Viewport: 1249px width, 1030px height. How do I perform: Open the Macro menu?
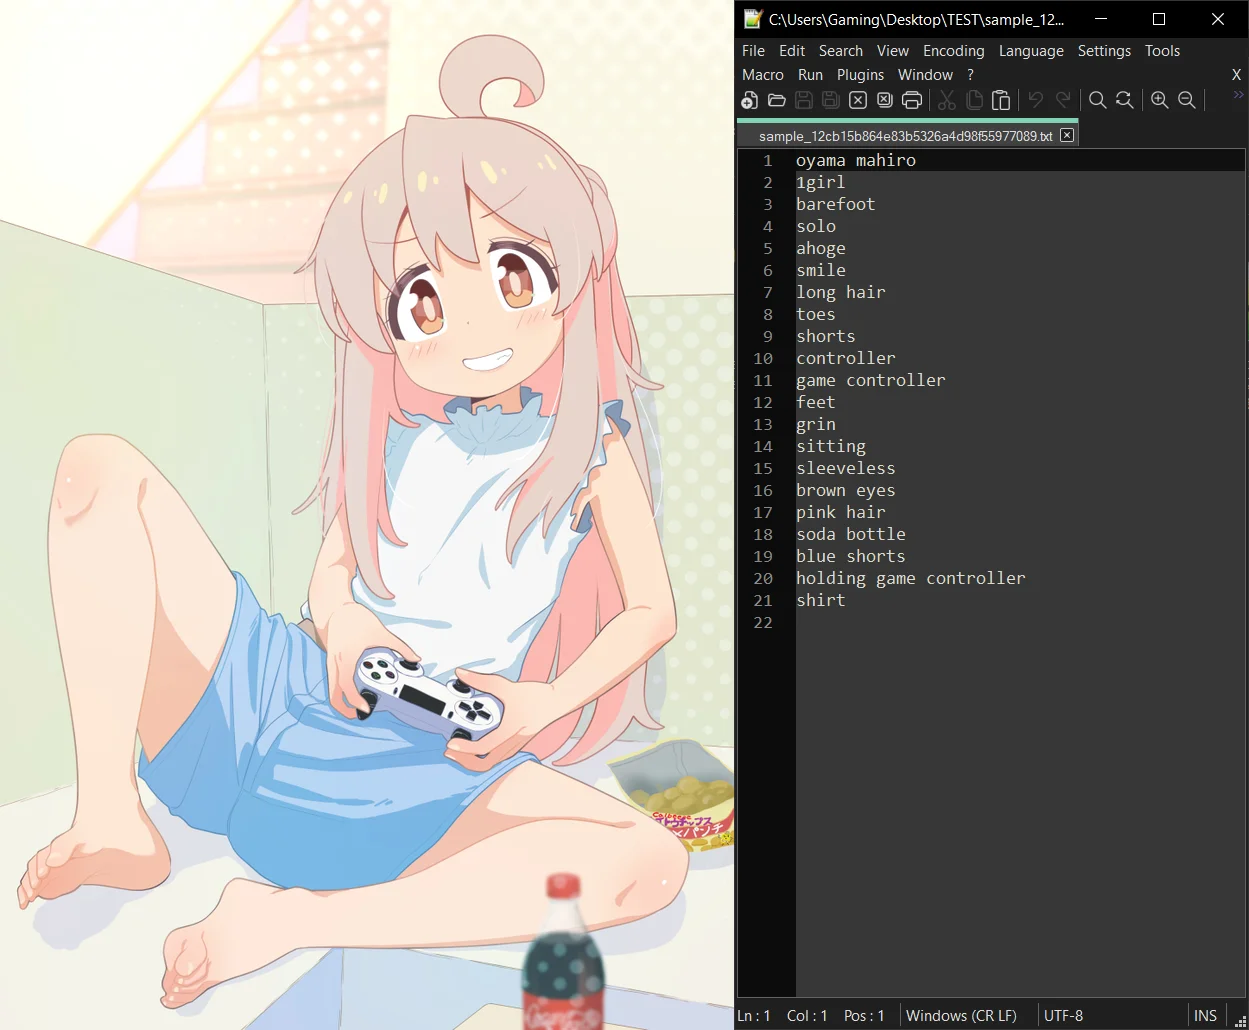point(763,75)
